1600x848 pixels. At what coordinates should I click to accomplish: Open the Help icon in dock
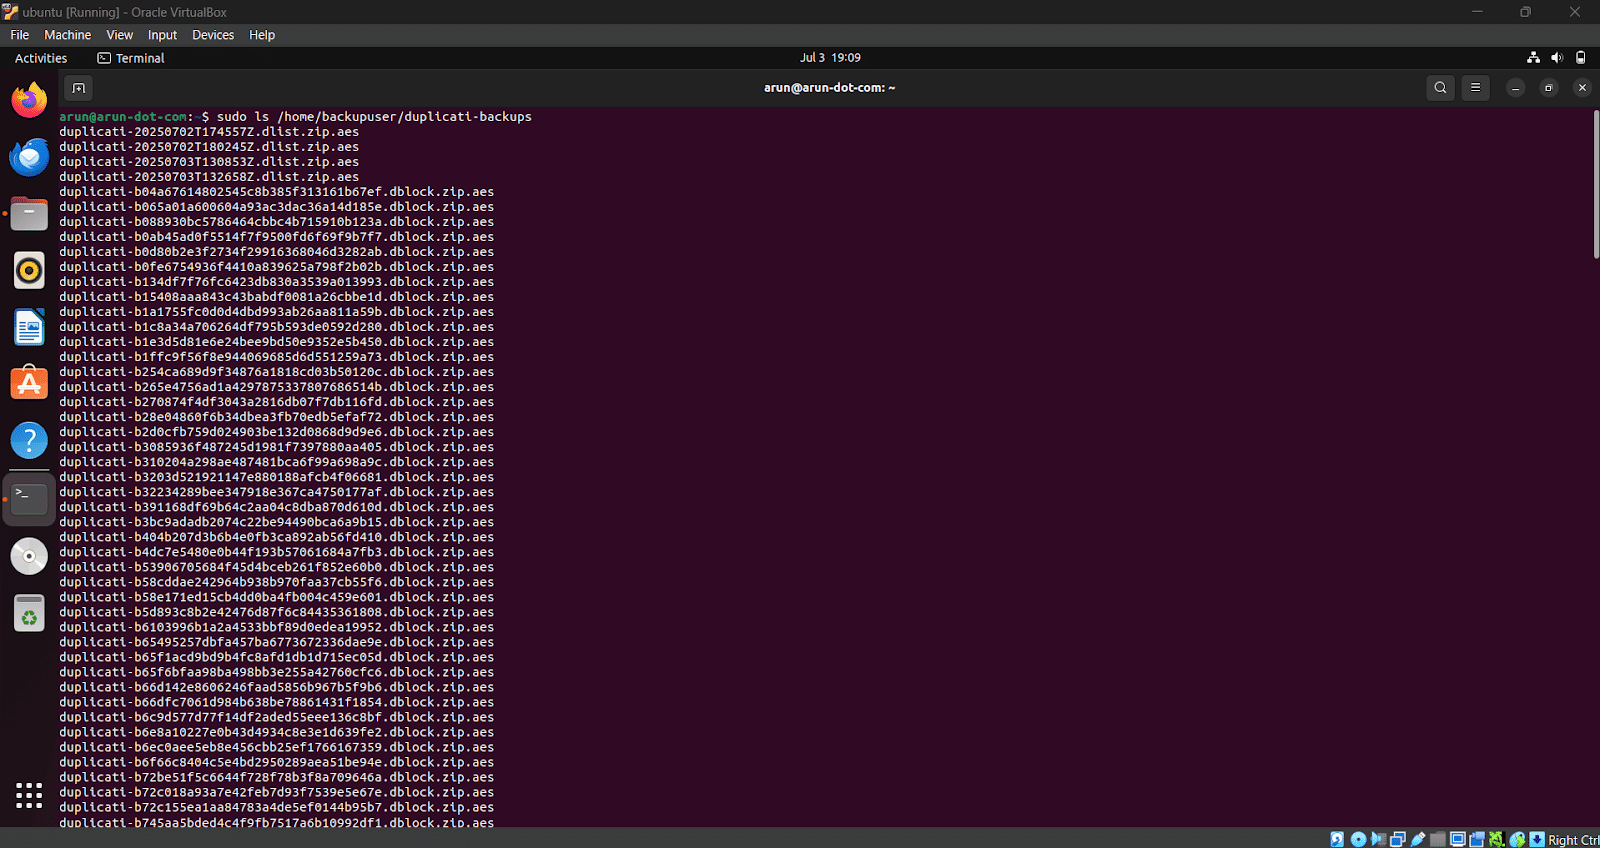pyautogui.click(x=29, y=440)
